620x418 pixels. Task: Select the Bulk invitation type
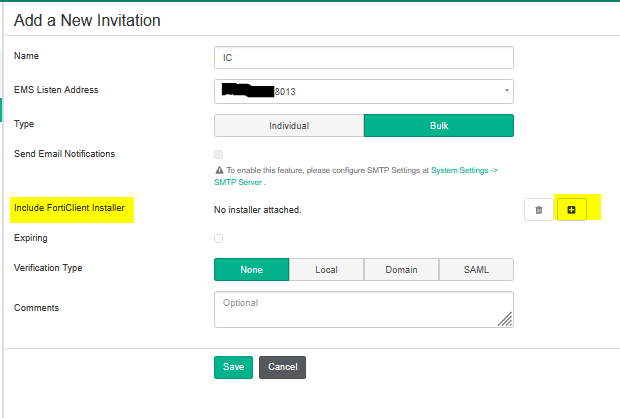coord(439,126)
